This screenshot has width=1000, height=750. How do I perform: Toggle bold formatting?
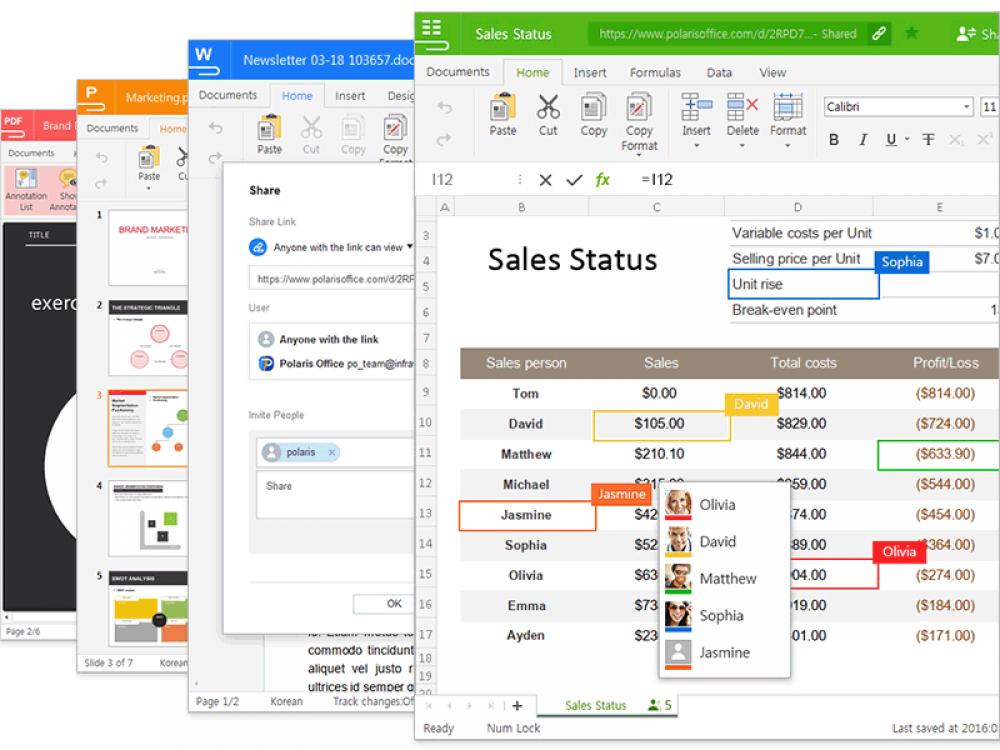pyautogui.click(x=833, y=141)
